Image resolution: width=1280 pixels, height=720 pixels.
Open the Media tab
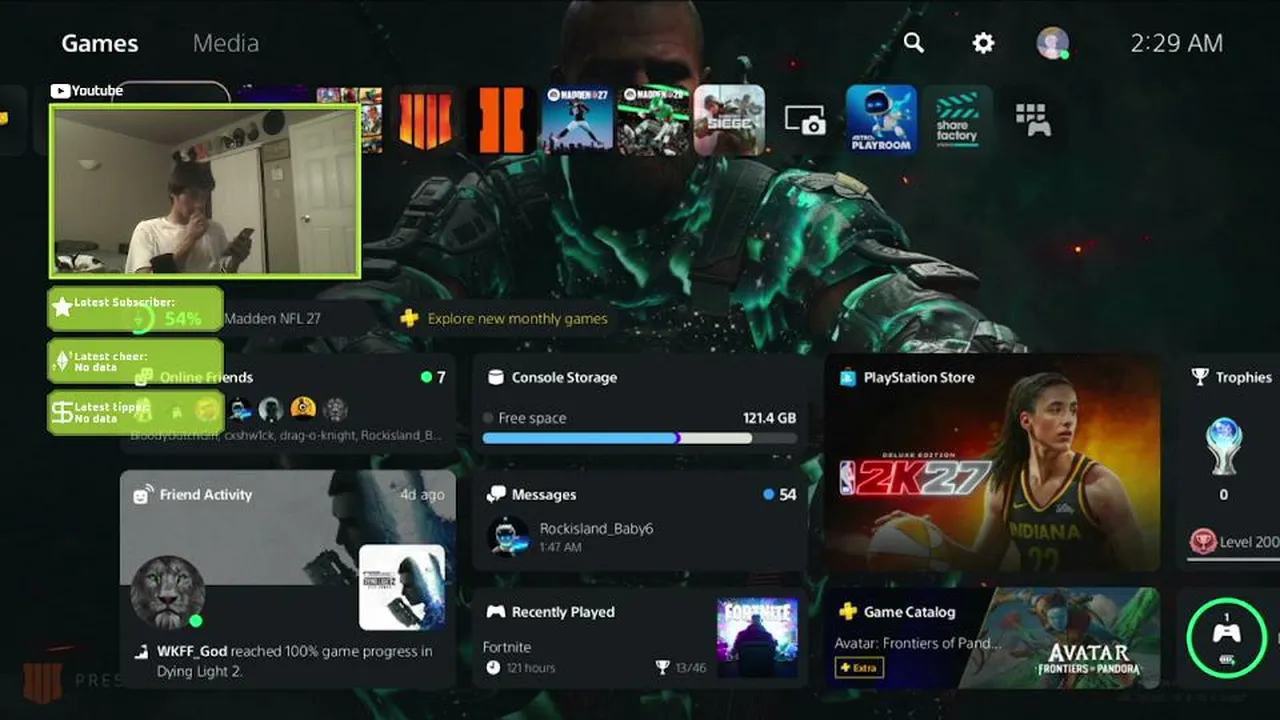click(226, 43)
